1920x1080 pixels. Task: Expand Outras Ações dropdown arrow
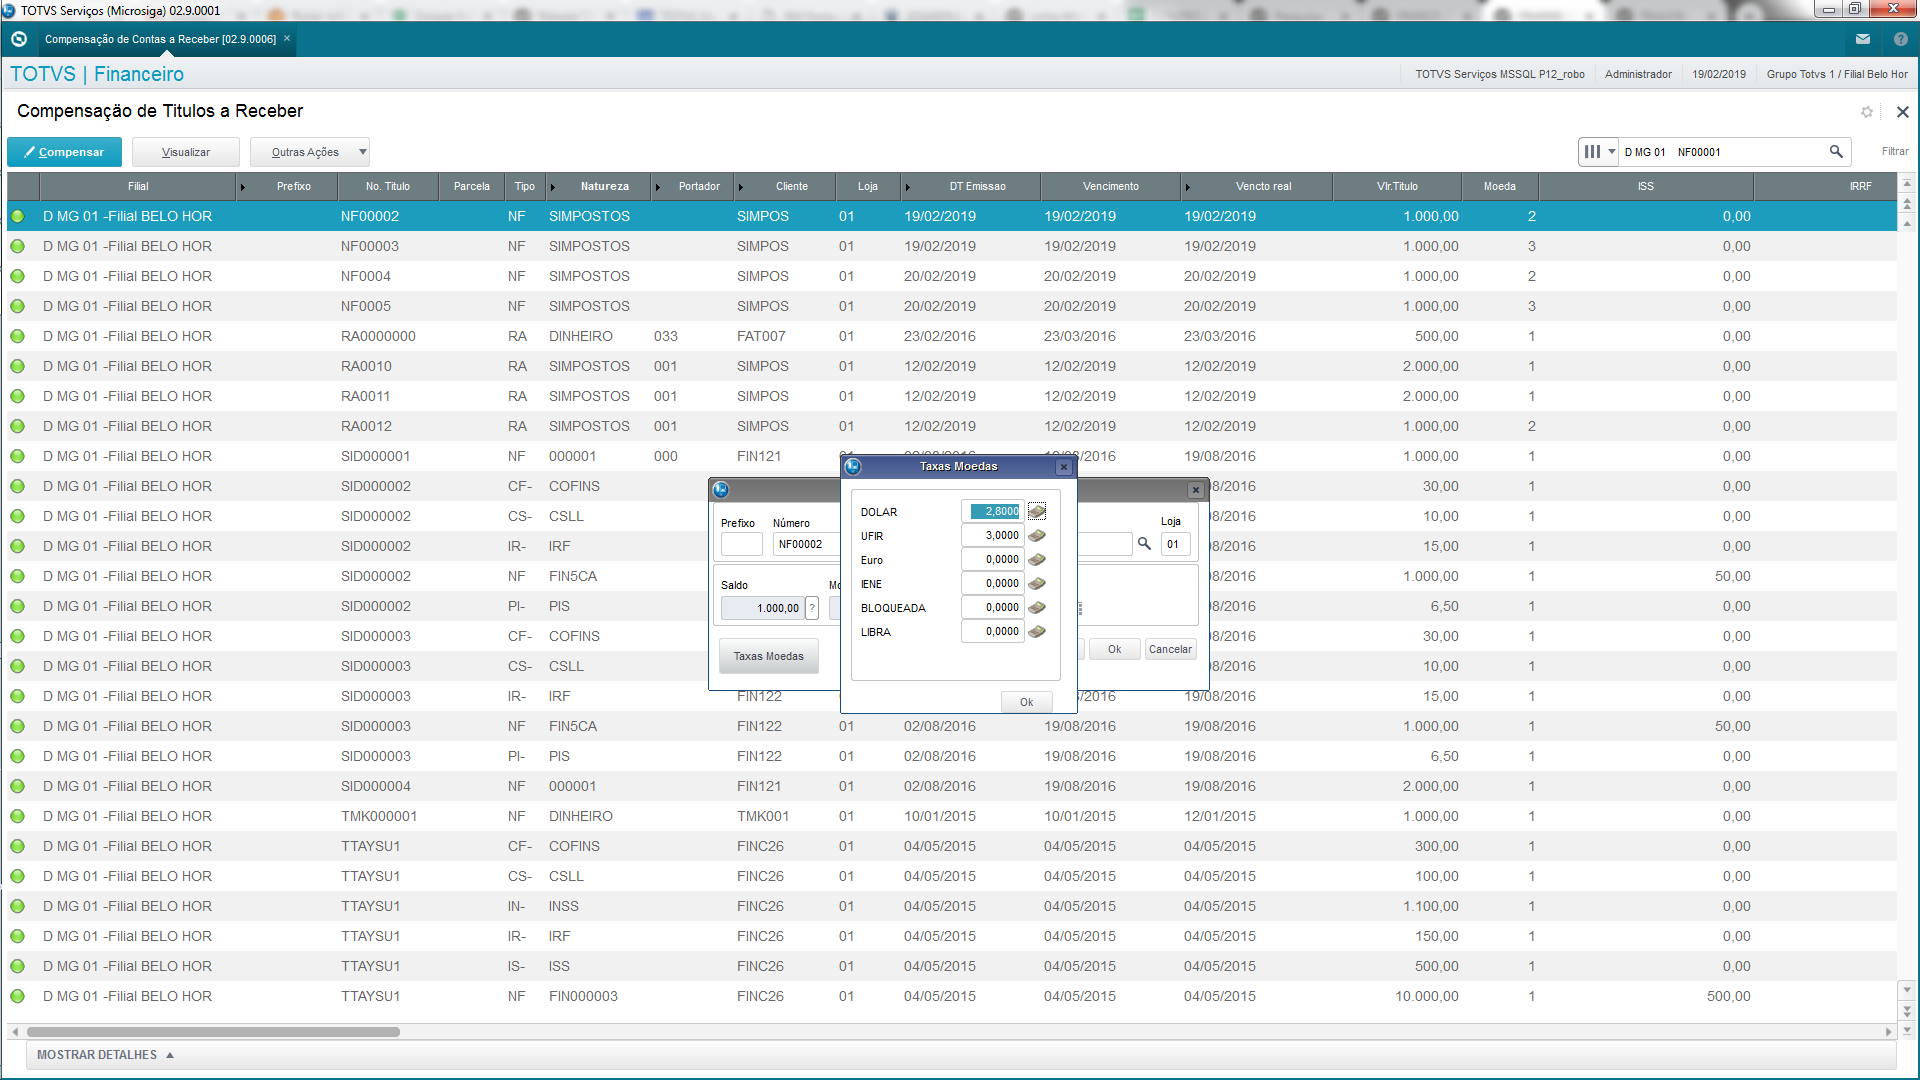(x=362, y=152)
